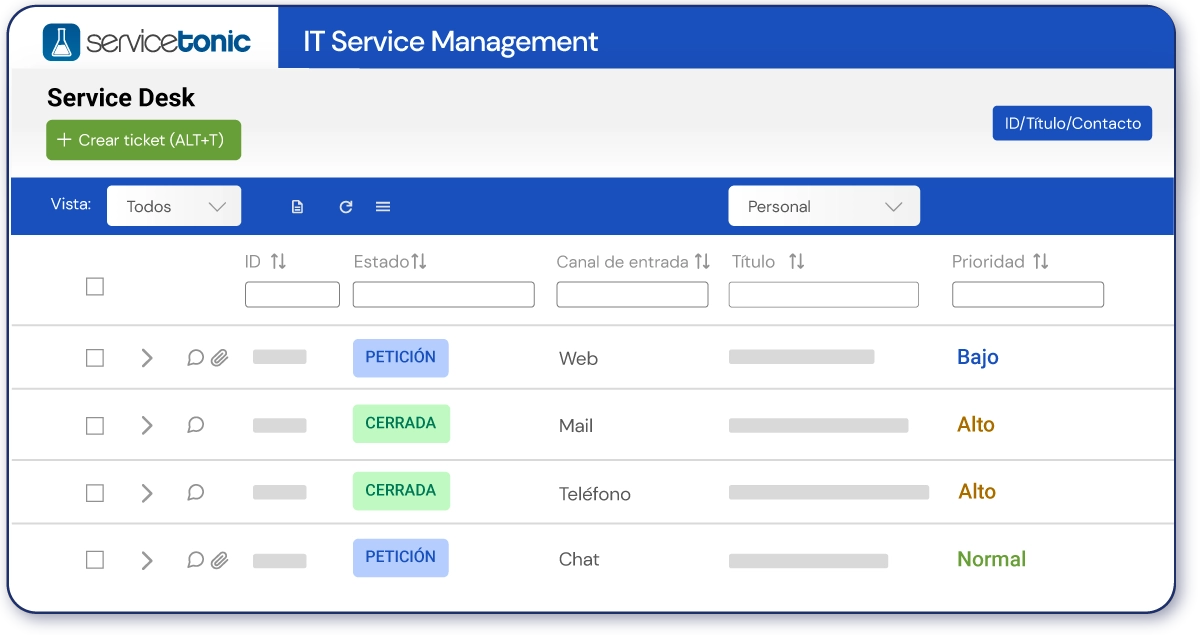Screen dimensions: 1200x635
Task: Open the Vista Todos dropdown
Action: 174,206
